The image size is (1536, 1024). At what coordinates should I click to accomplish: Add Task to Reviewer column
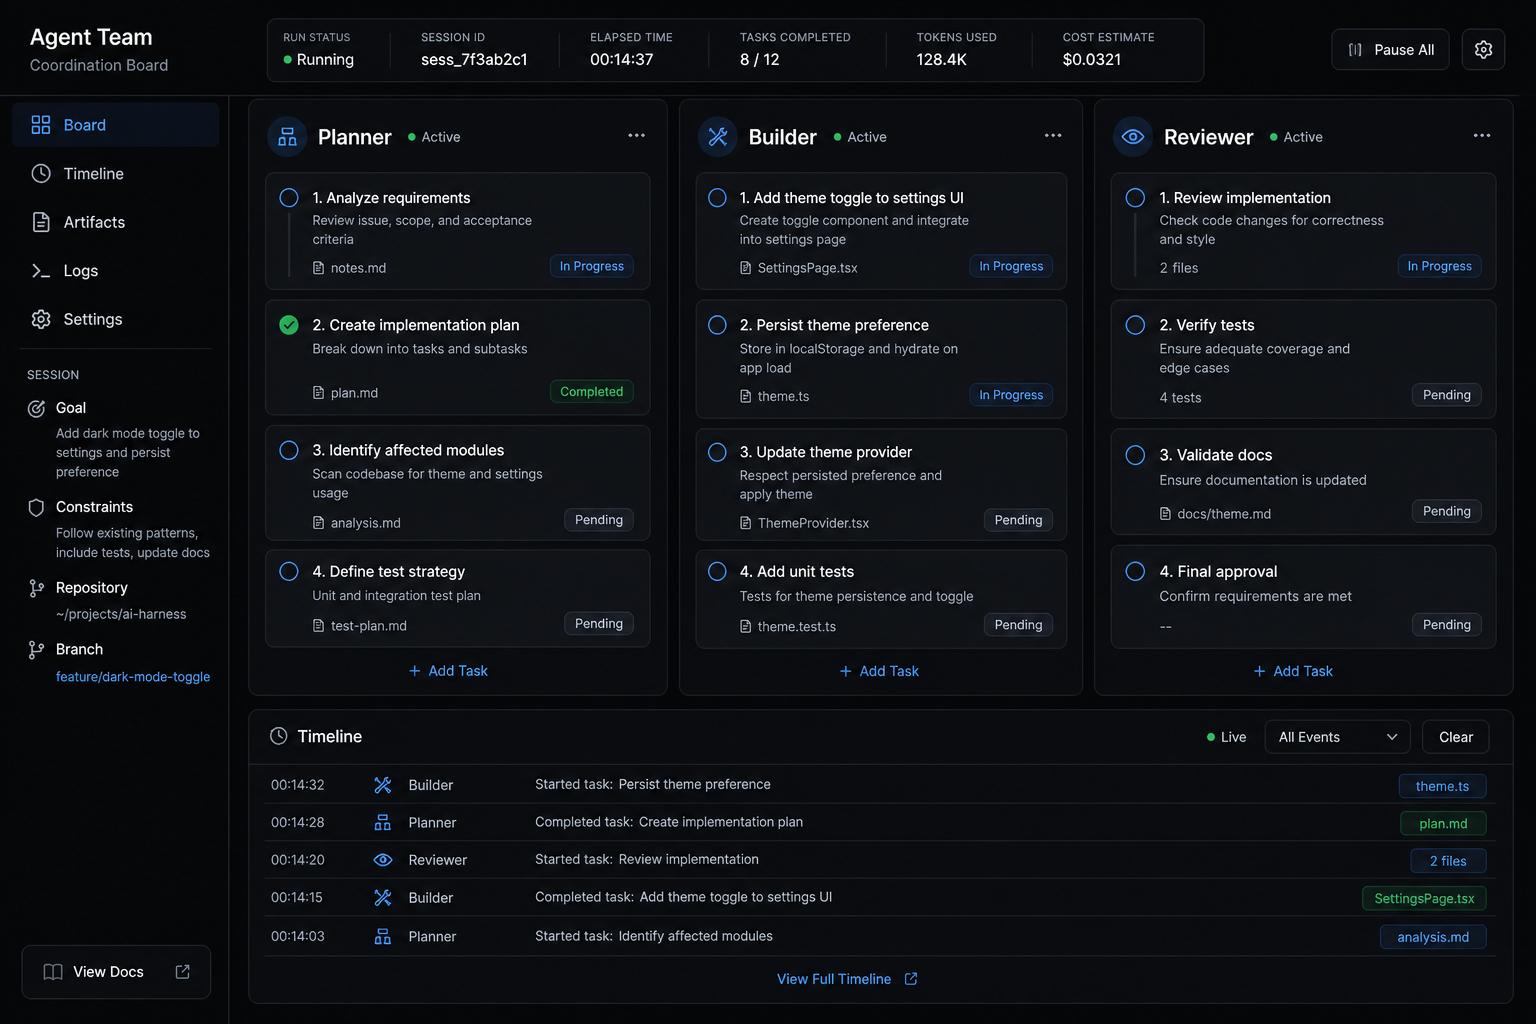point(1293,671)
